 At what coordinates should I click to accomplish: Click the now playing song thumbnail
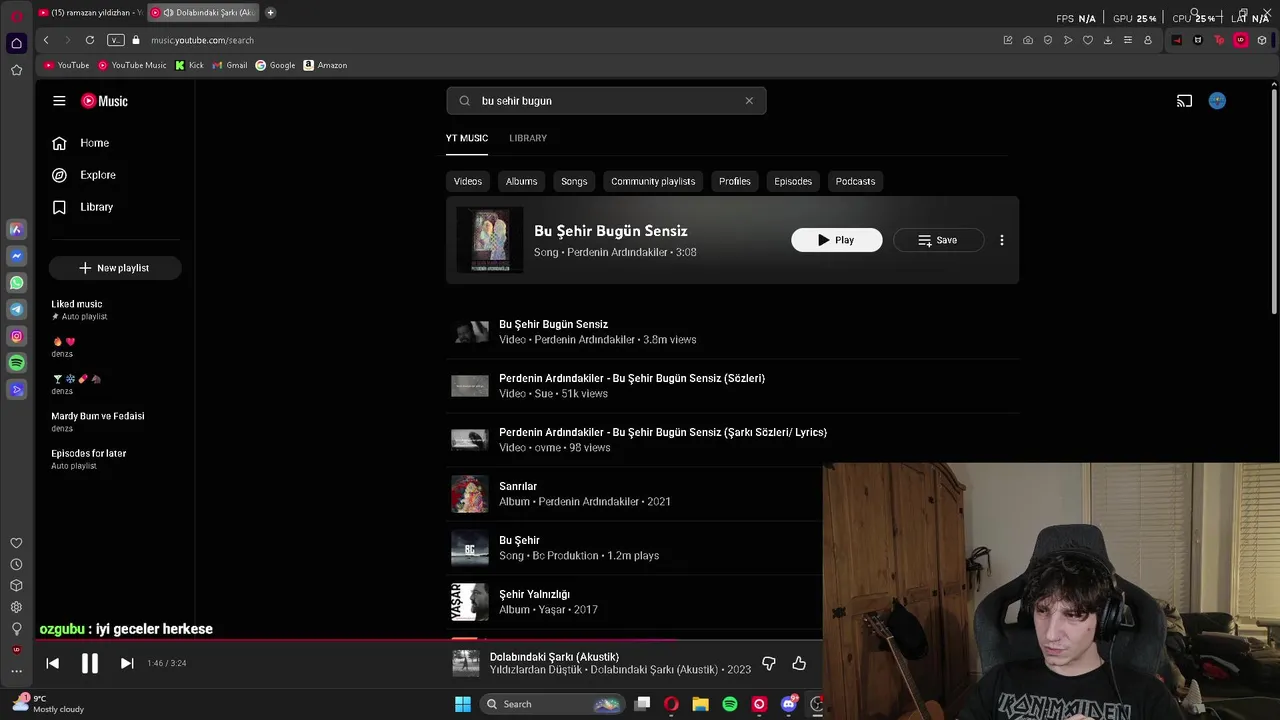pyautogui.click(x=466, y=663)
